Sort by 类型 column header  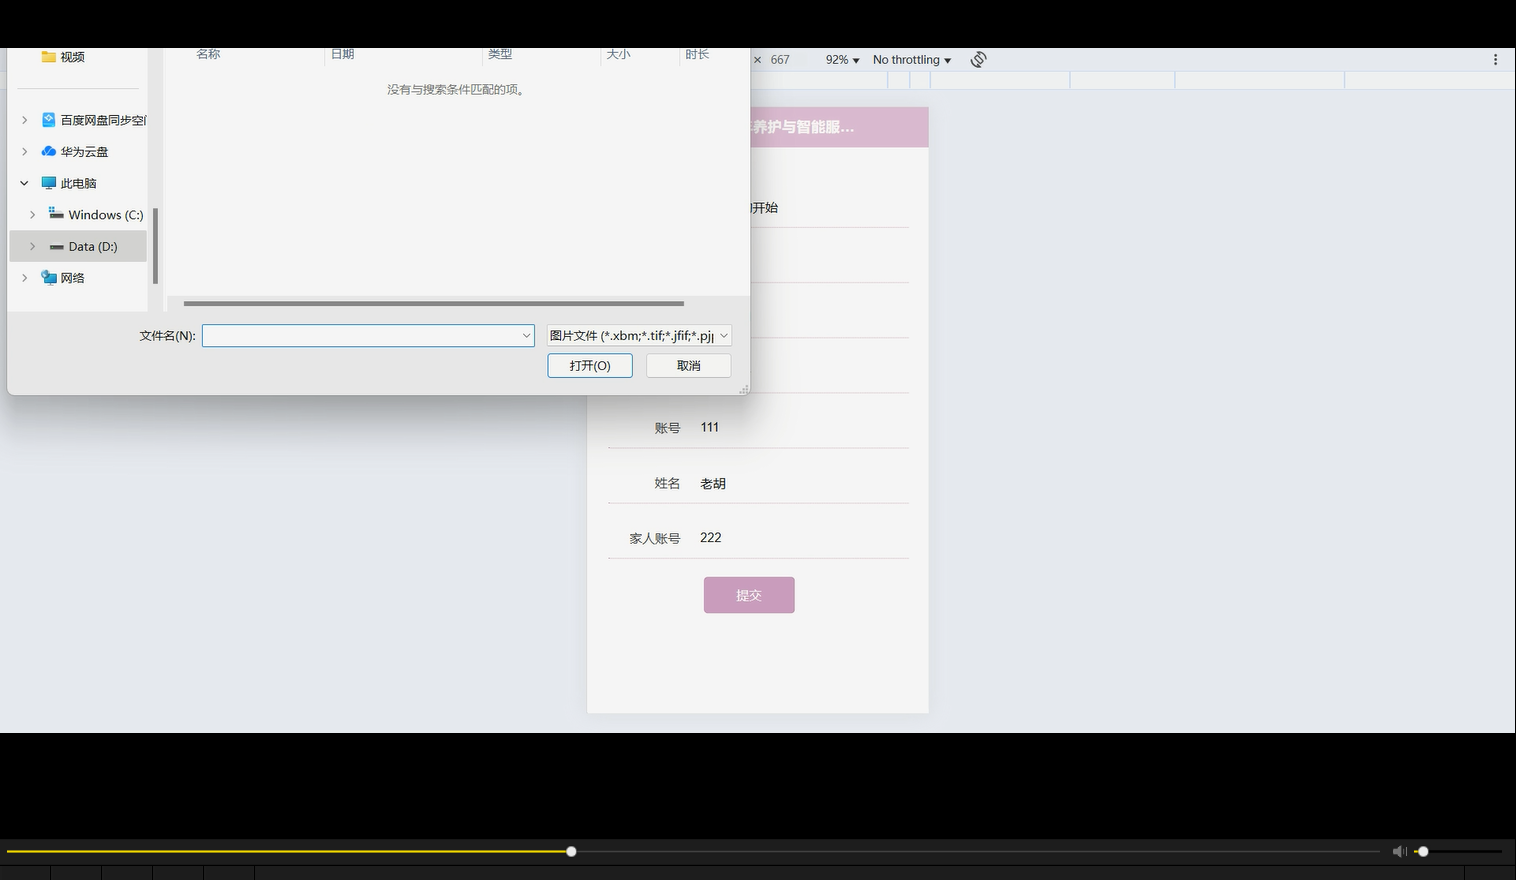tap(500, 55)
